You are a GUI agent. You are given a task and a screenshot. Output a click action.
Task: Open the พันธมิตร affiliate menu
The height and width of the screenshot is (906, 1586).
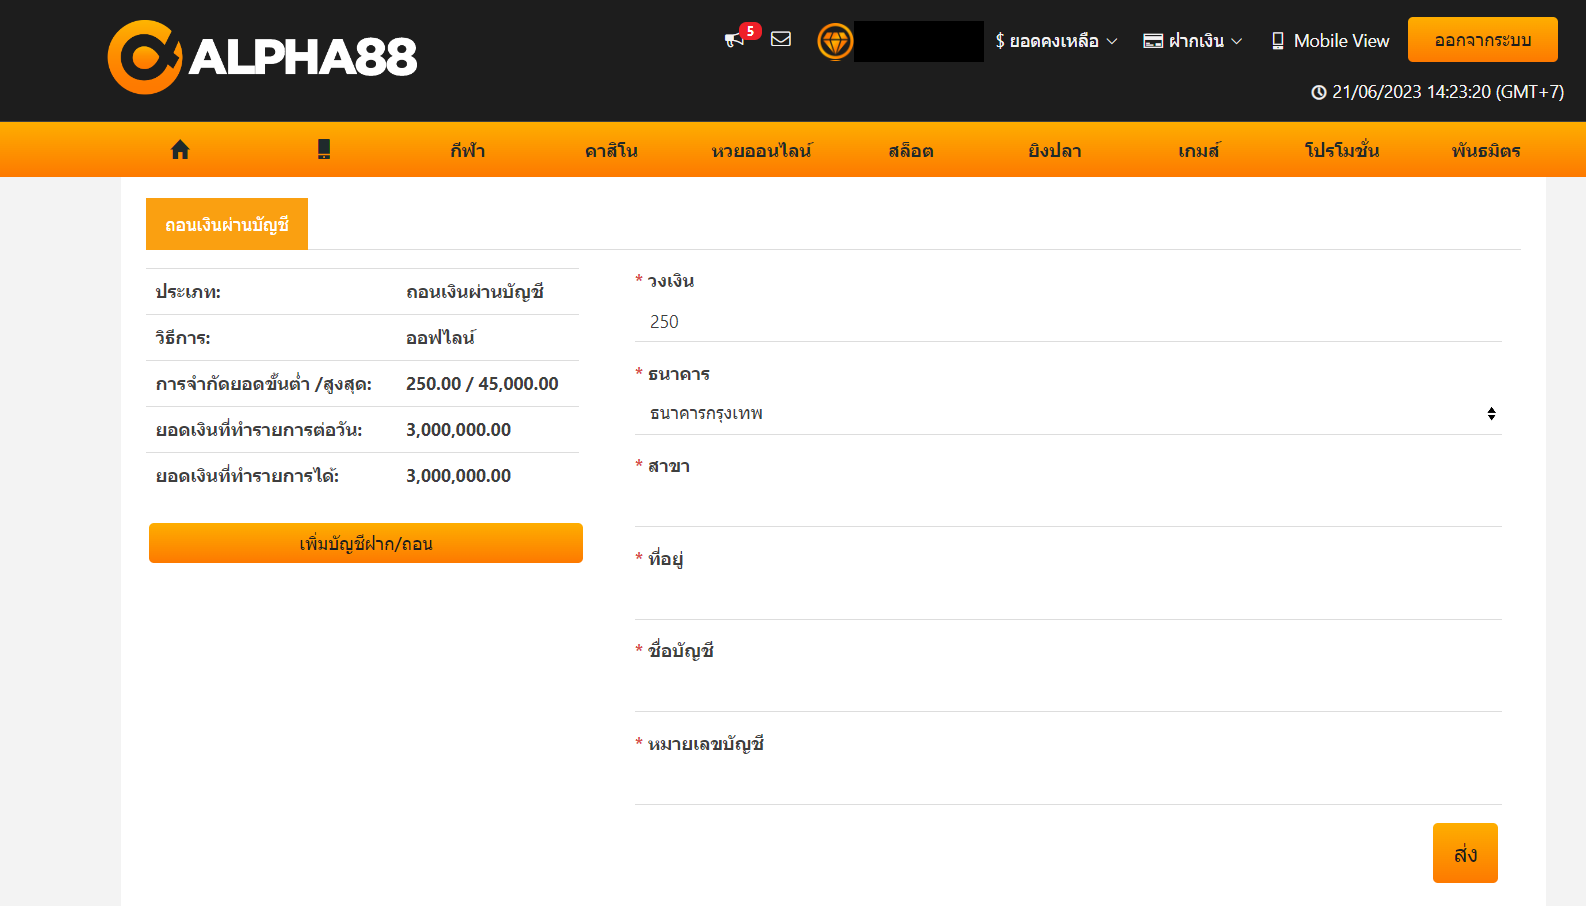coord(1486,151)
